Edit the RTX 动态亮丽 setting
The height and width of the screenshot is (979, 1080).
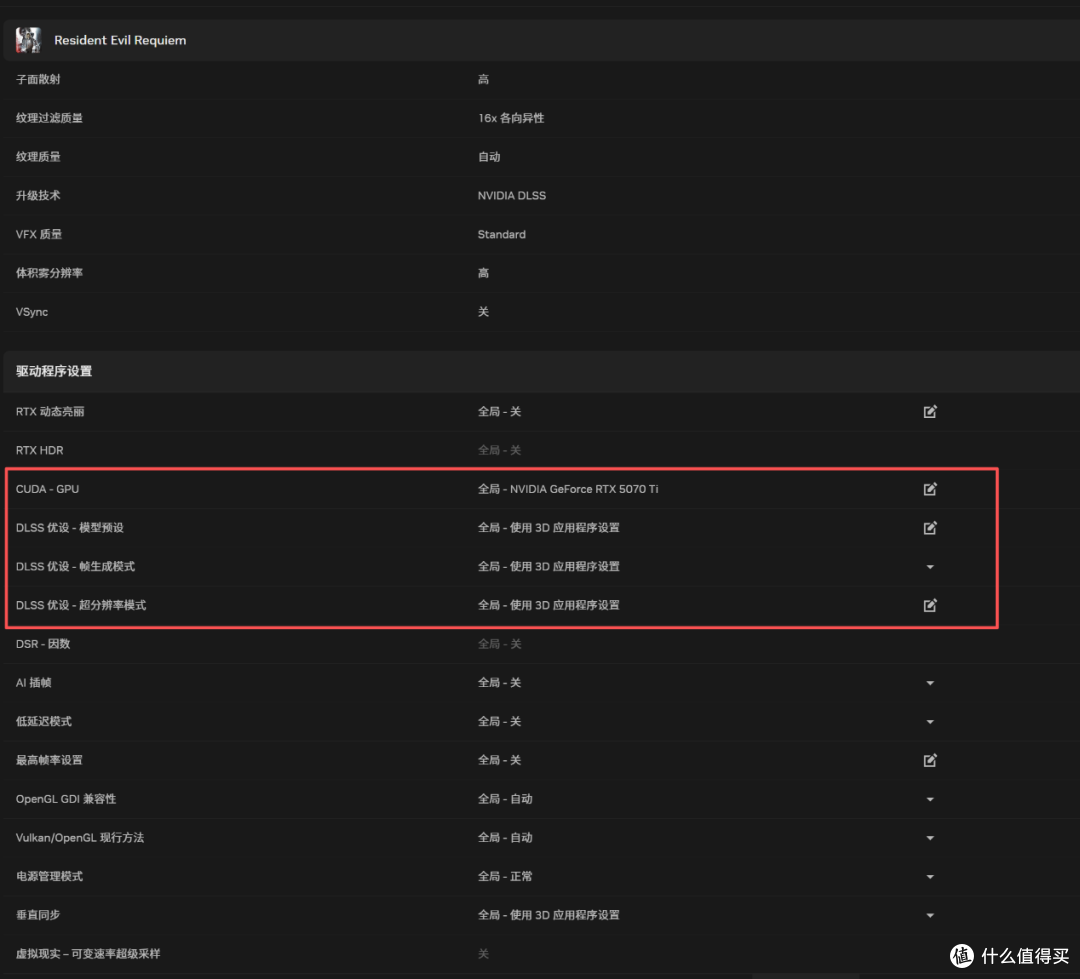pos(930,411)
